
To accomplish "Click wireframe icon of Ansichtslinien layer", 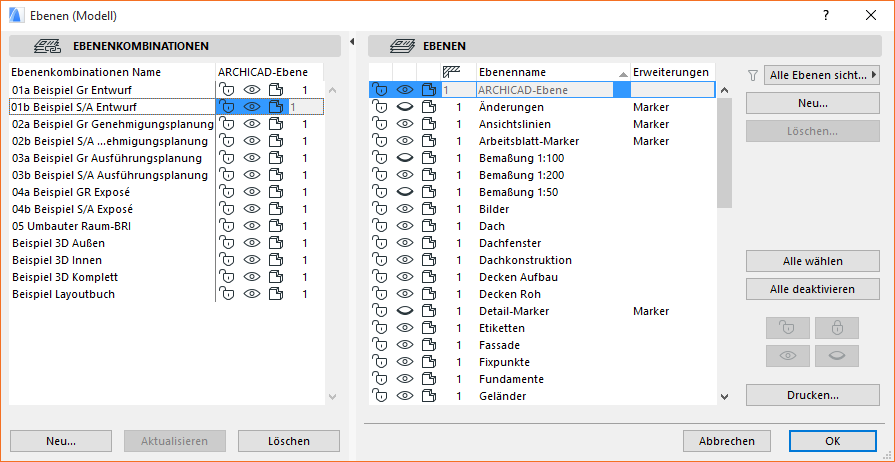I will pyautogui.click(x=428, y=124).
